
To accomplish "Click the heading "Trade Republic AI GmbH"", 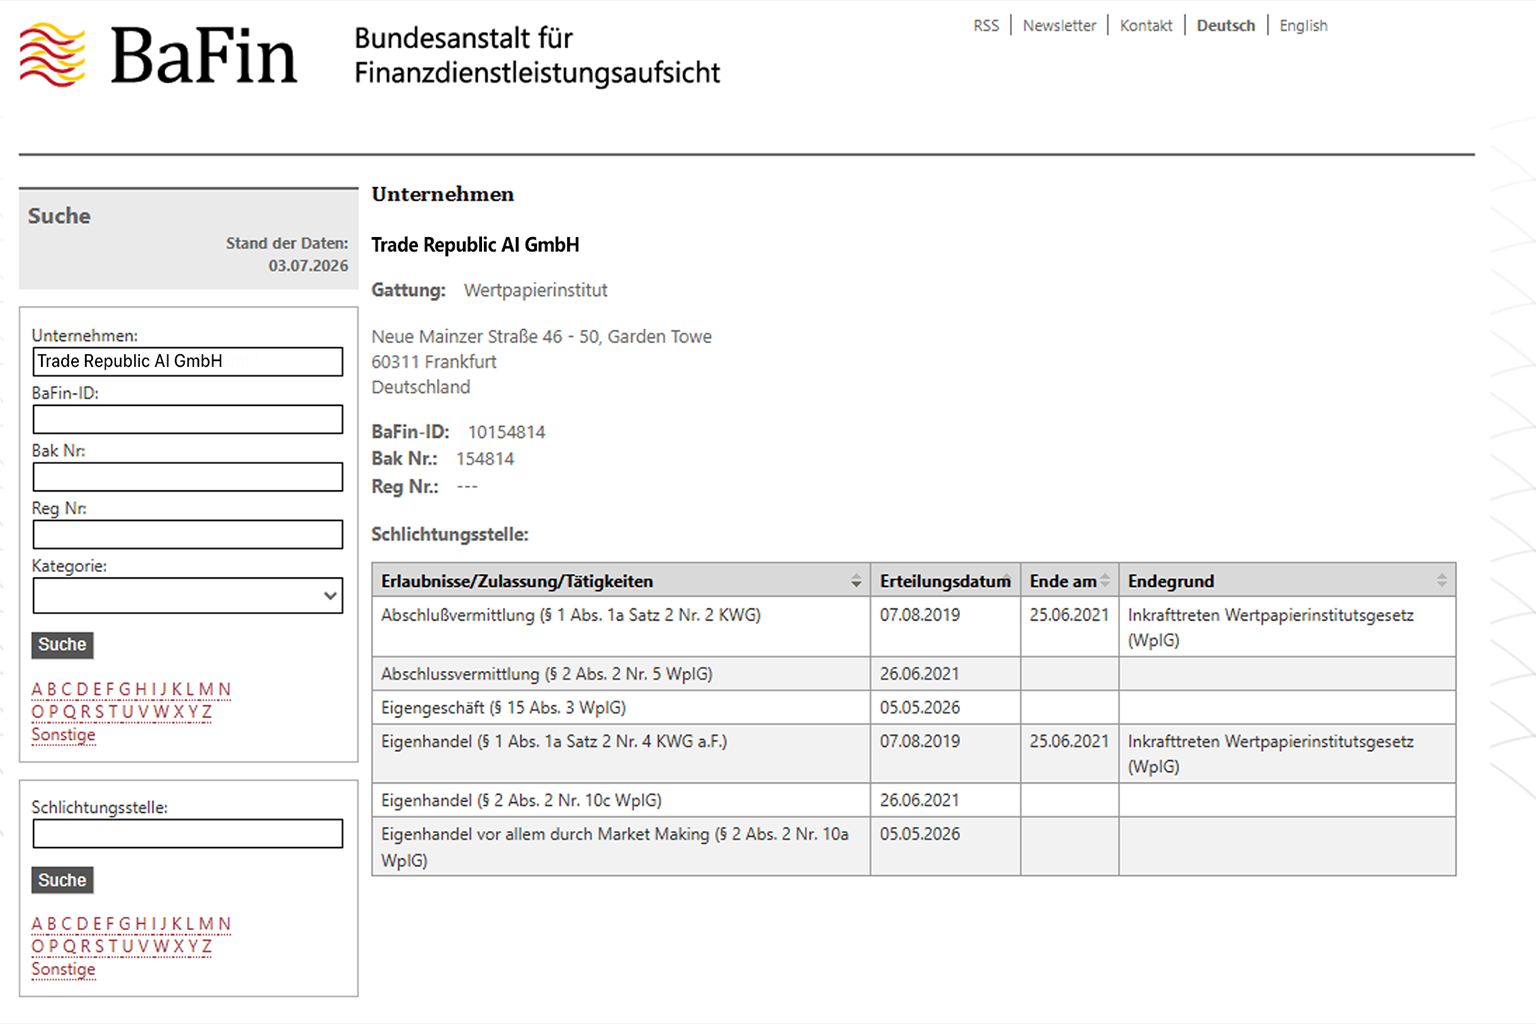I will (475, 245).
